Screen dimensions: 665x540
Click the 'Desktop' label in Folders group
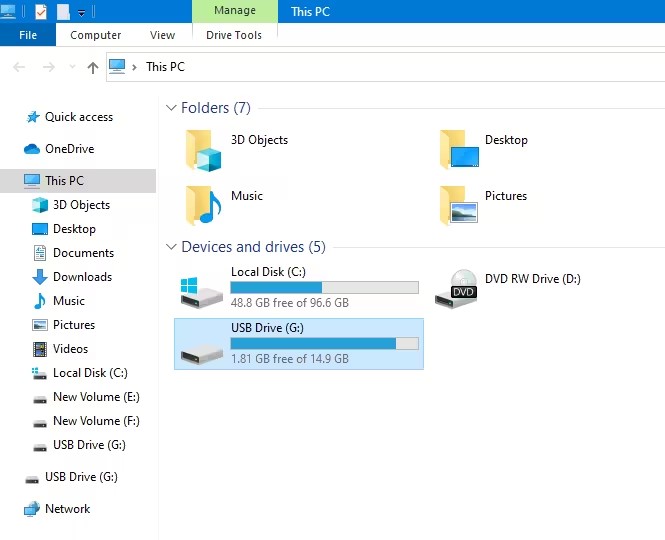coord(506,140)
